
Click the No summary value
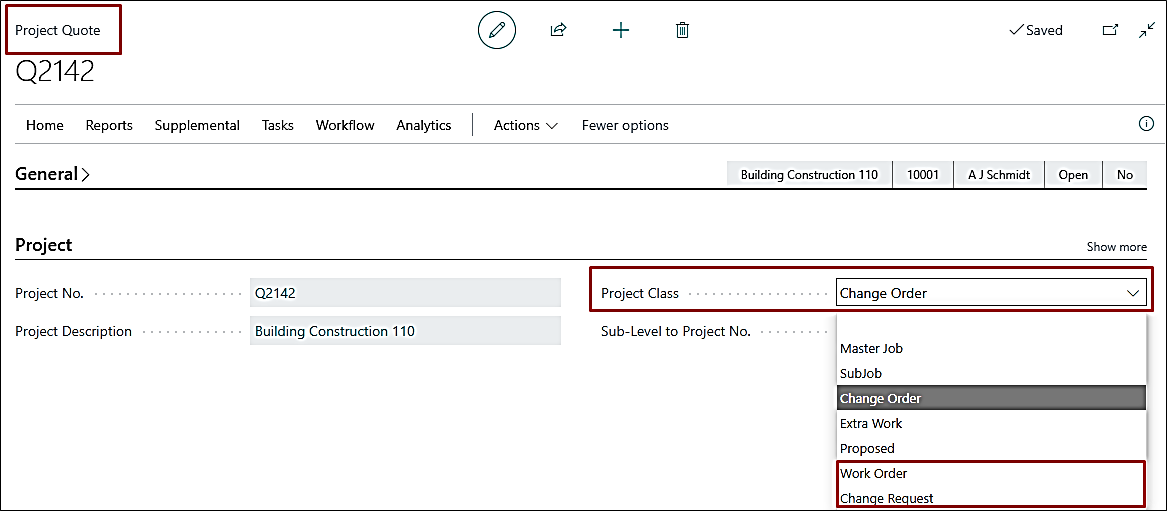tap(1125, 175)
